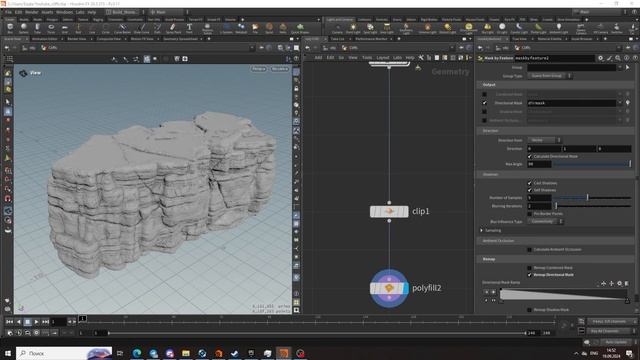Select the Tube shelf tool
This screenshot has width=640, height=360.
click(x=37, y=28)
